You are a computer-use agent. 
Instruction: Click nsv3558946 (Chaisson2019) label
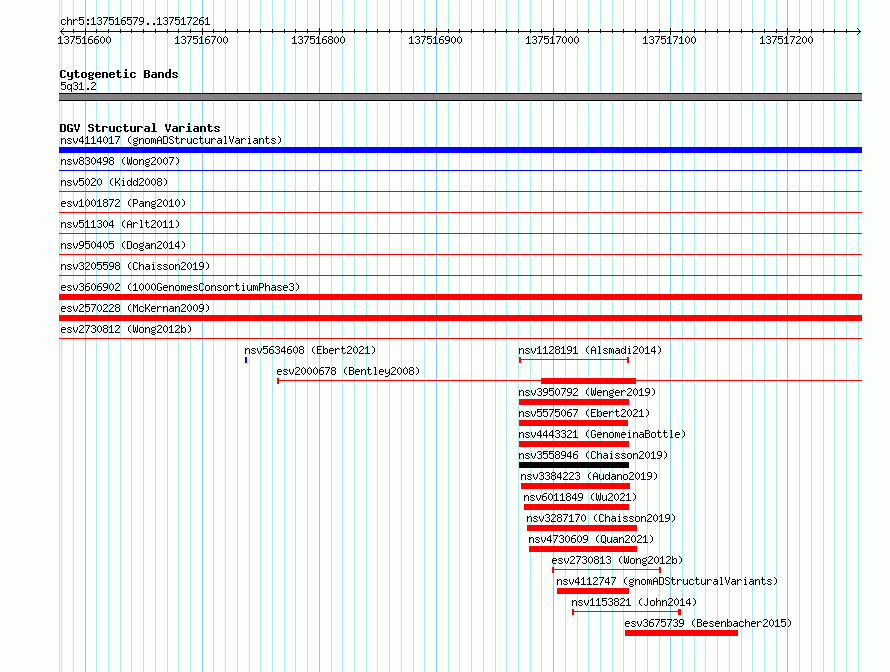pyautogui.click(x=593, y=455)
